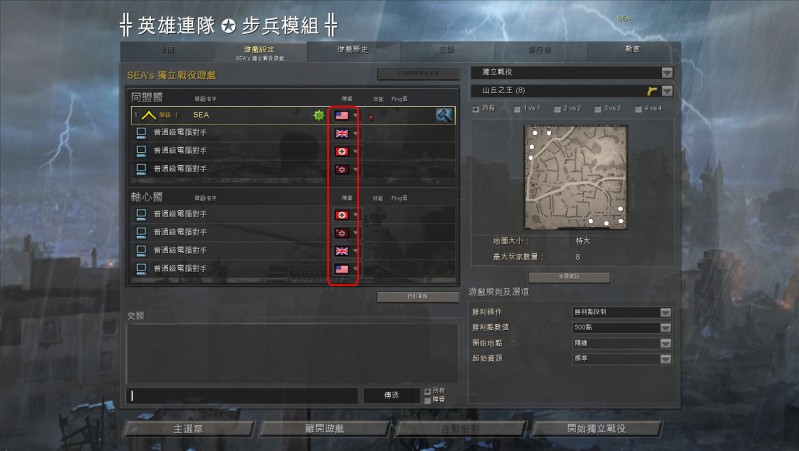Click the 離開遊戲 button
The image size is (799, 451).
[x=325, y=429]
